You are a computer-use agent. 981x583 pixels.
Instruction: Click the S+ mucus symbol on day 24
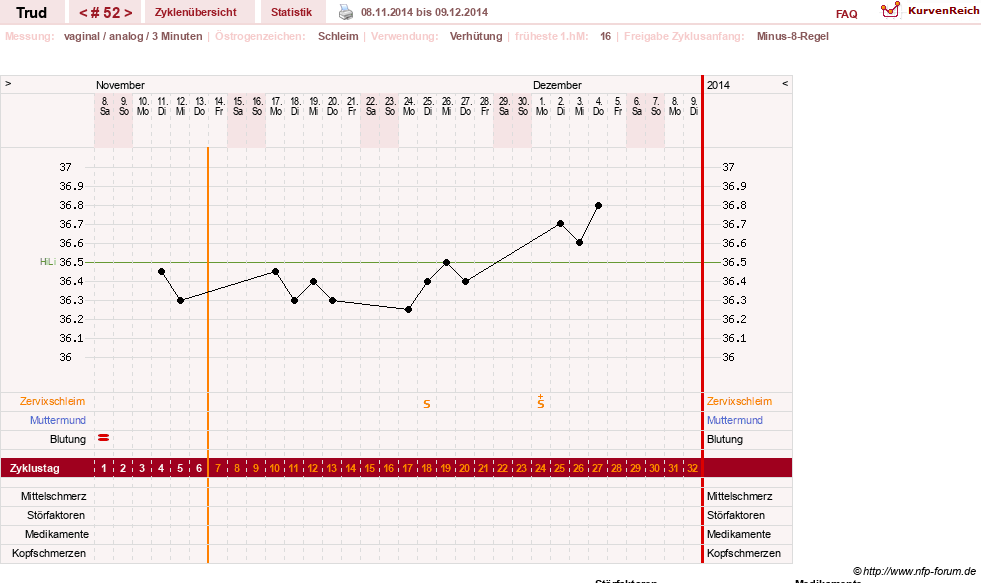[541, 402]
